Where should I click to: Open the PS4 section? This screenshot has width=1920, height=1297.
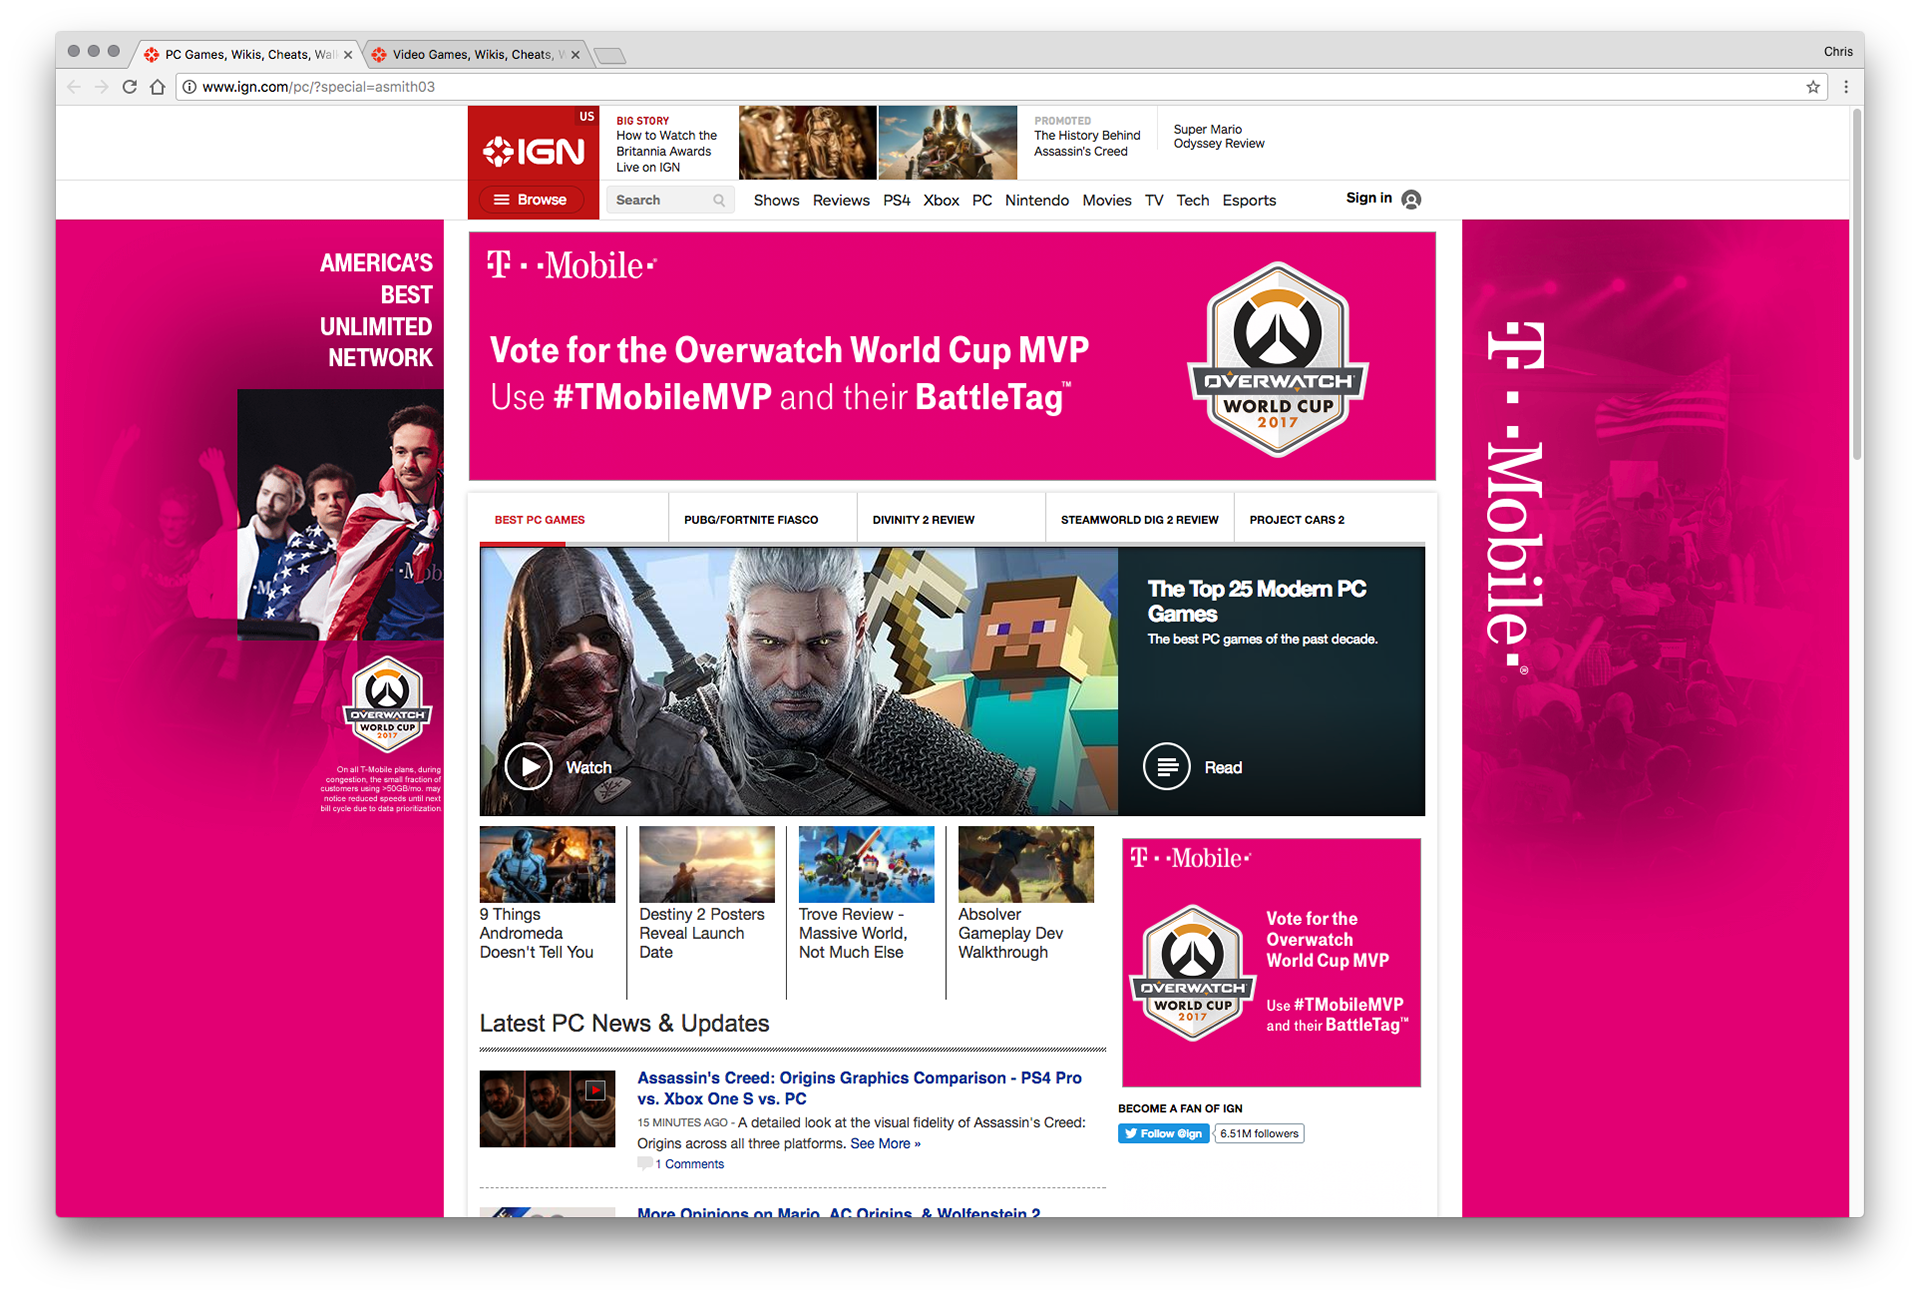click(896, 200)
